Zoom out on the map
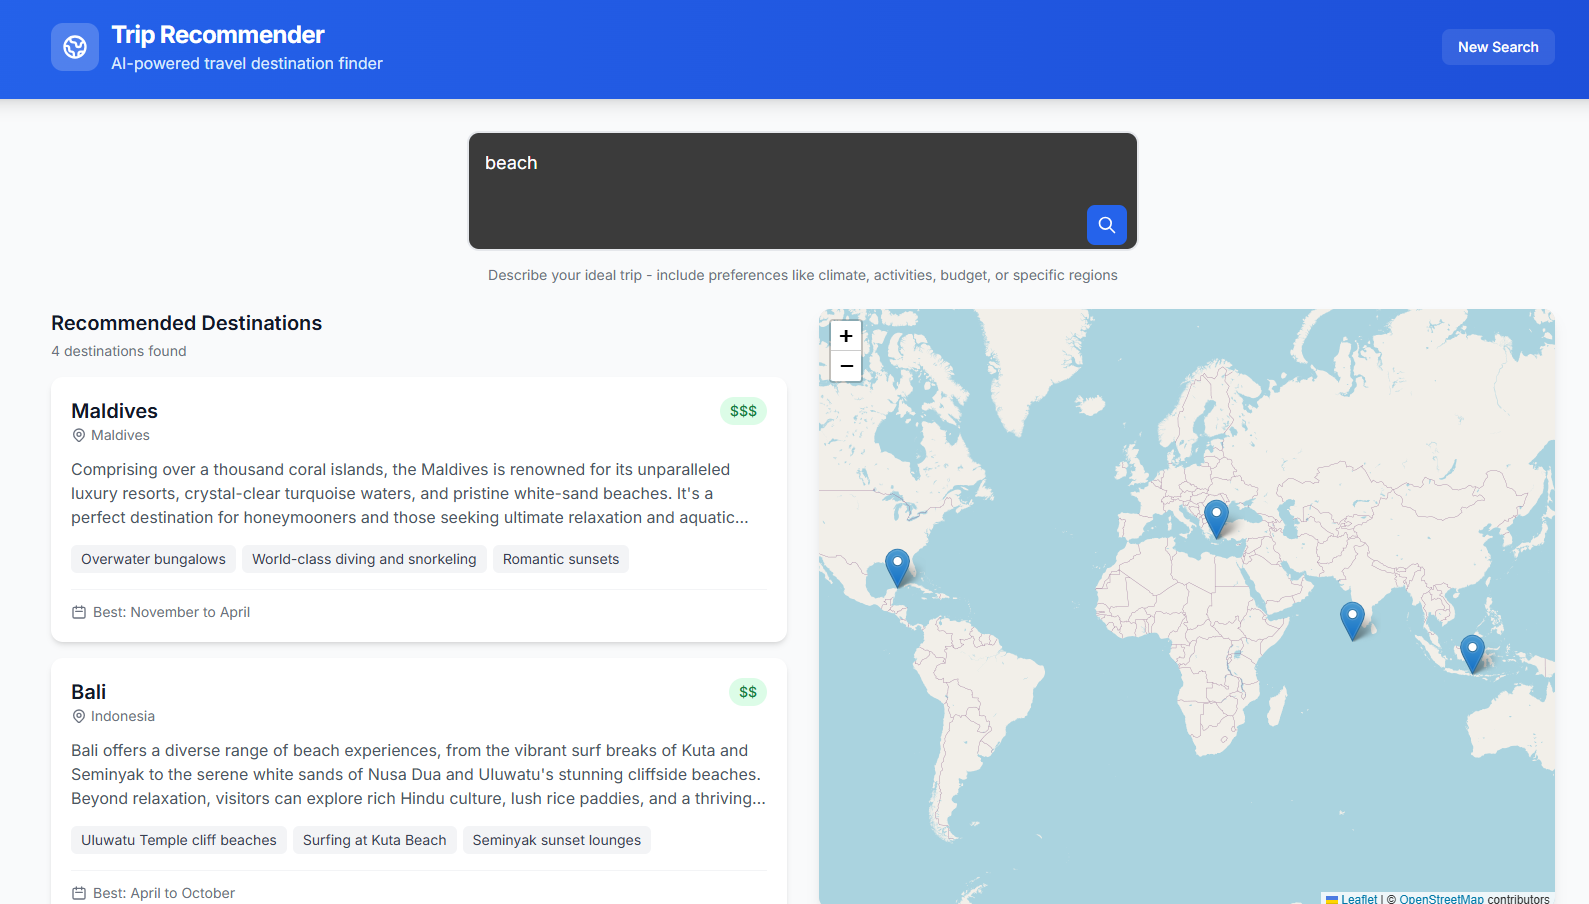The height and width of the screenshot is (904, 1589). click(846, 366)
